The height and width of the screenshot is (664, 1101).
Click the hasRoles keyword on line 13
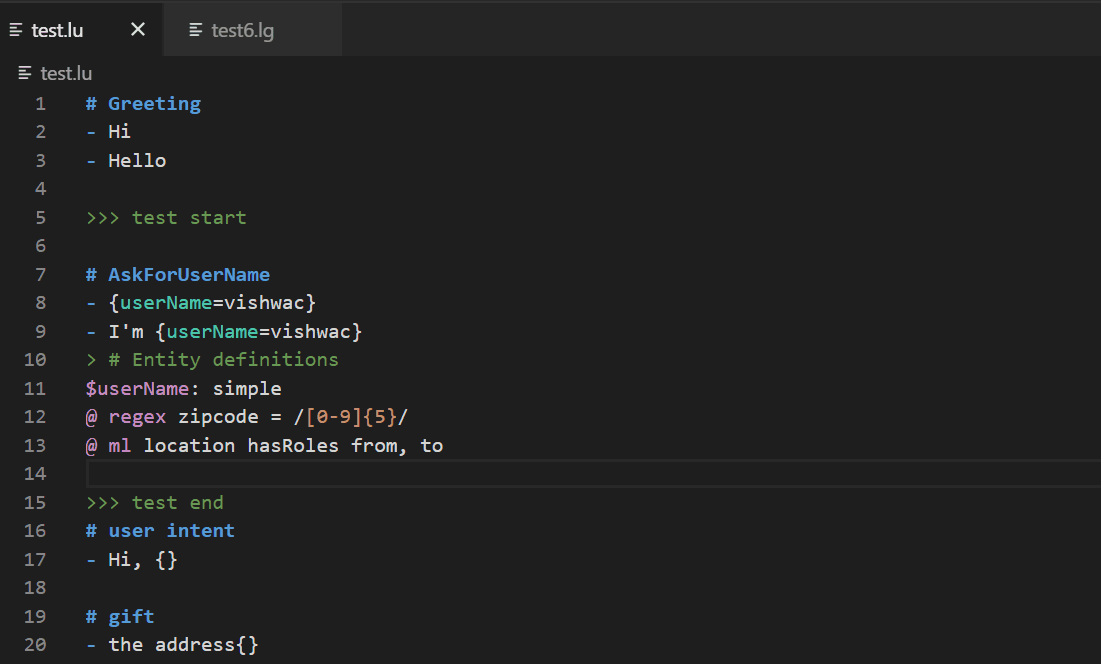point(293,445)
